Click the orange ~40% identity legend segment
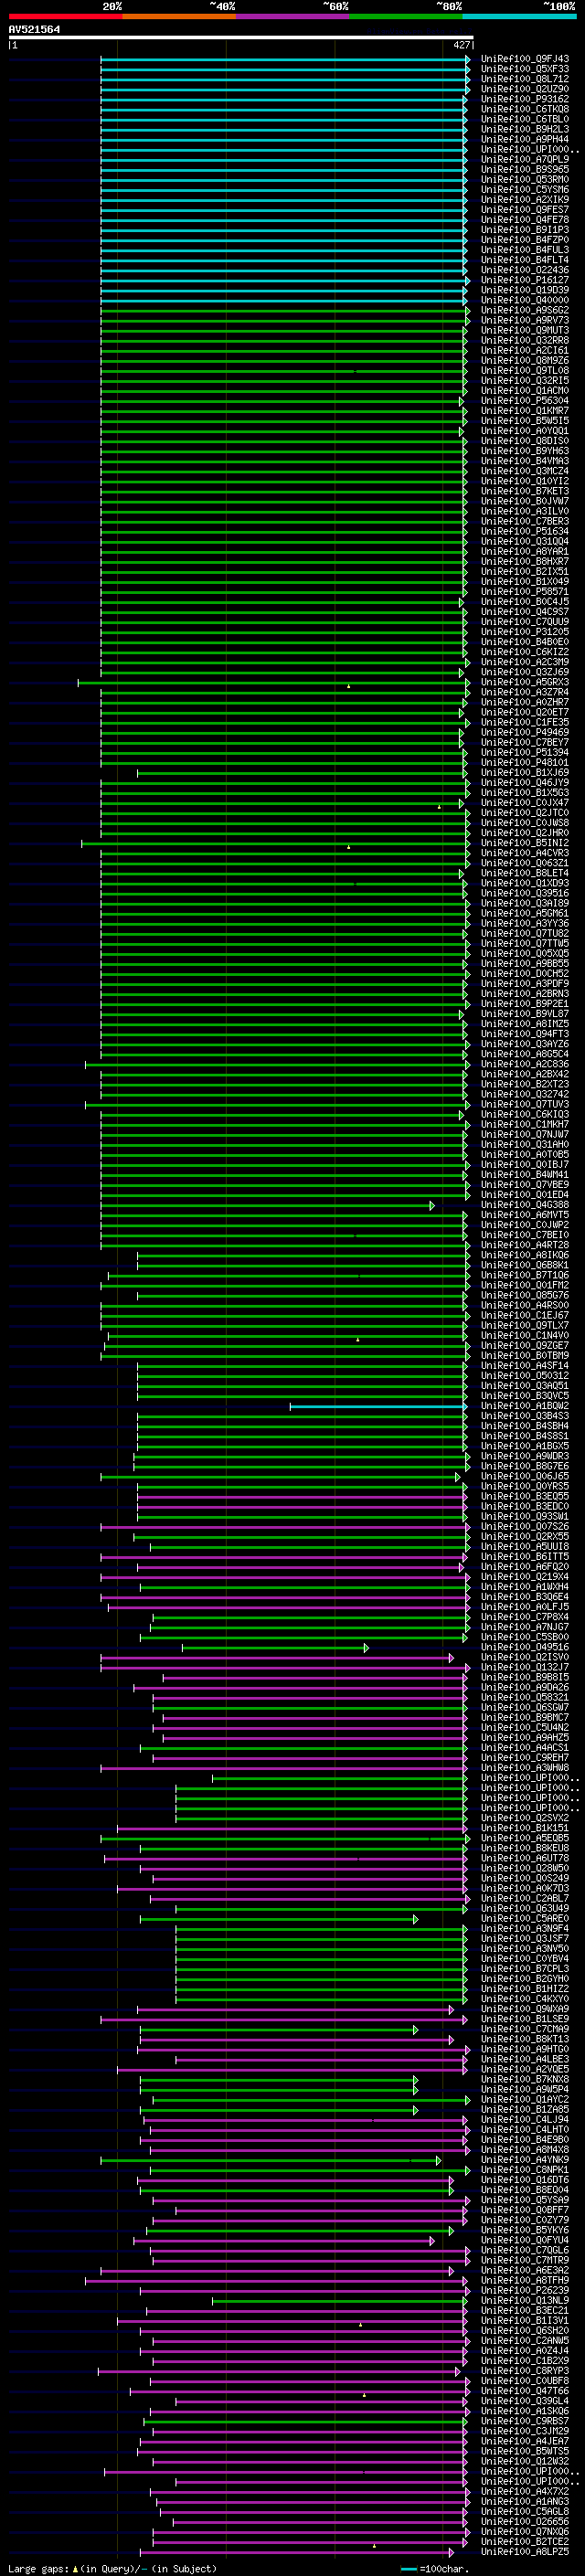 [179, 16]
